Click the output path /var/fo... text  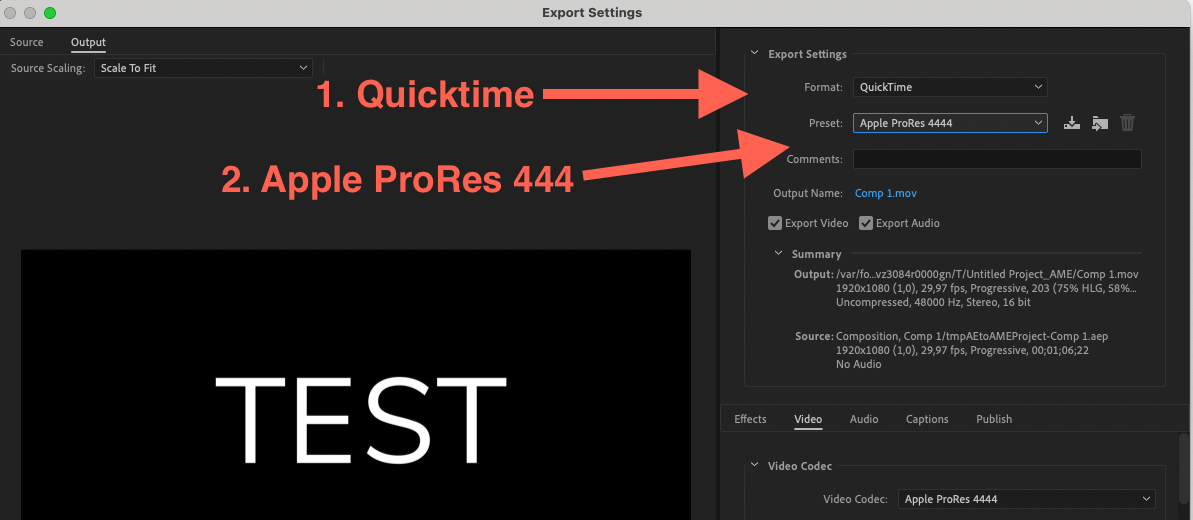tap(987, 274)
